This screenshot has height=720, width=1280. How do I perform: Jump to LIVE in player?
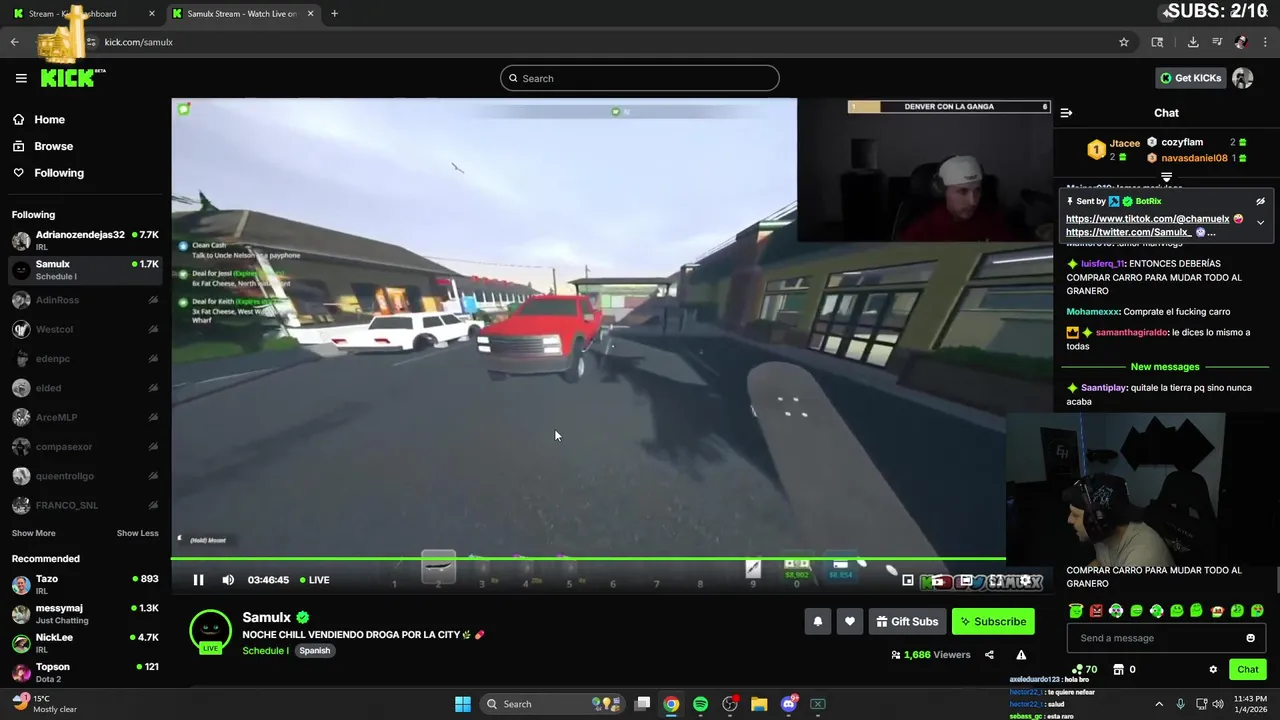pos(314,580)
